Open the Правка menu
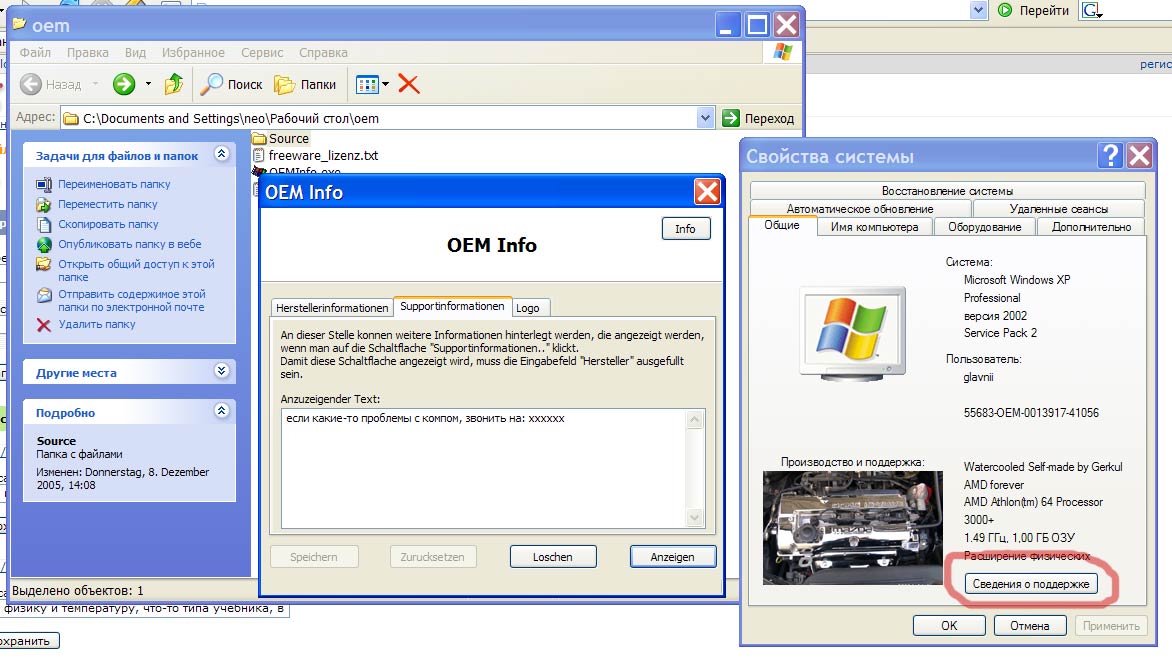 tap(87, 52)
